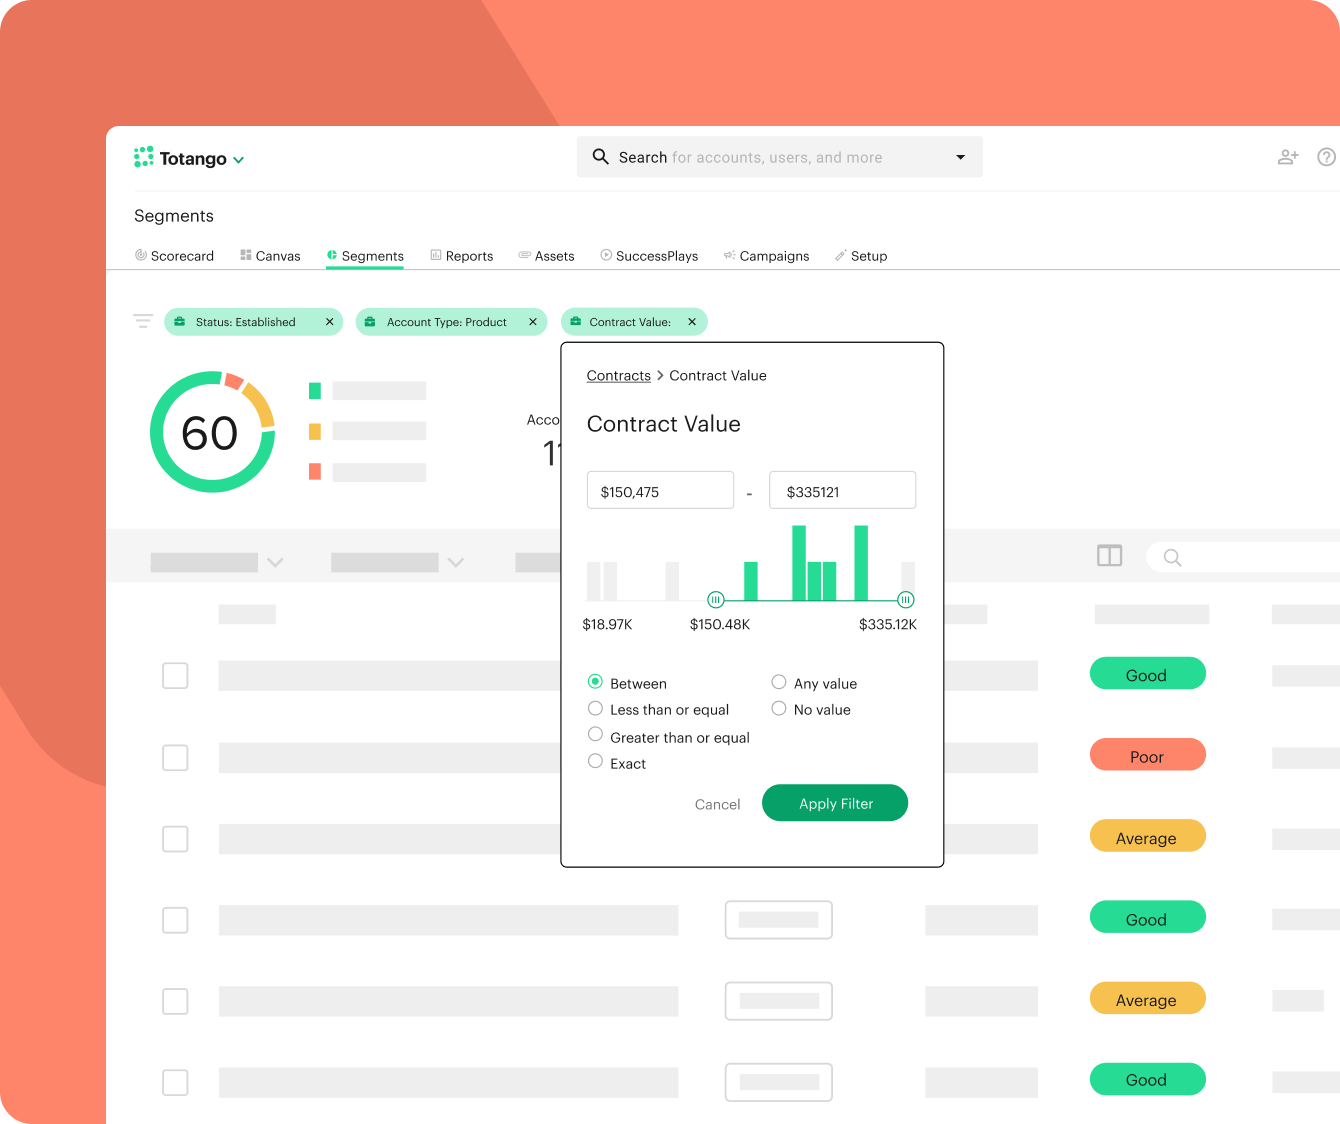1340x1124 pixels.
Task: Click the search magnifier icon in top bar
Action: click(600, 157)
